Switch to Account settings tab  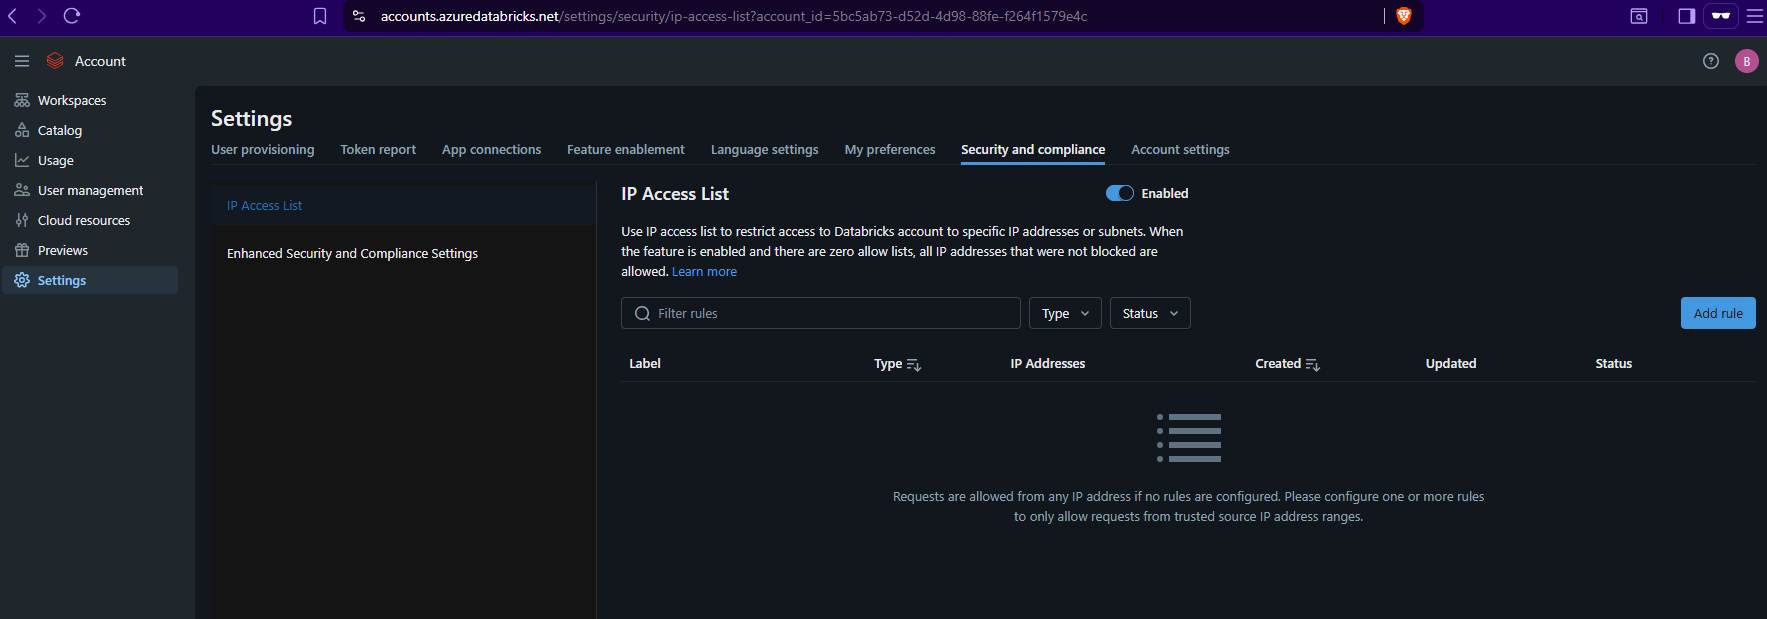[x=1180, y=149]
